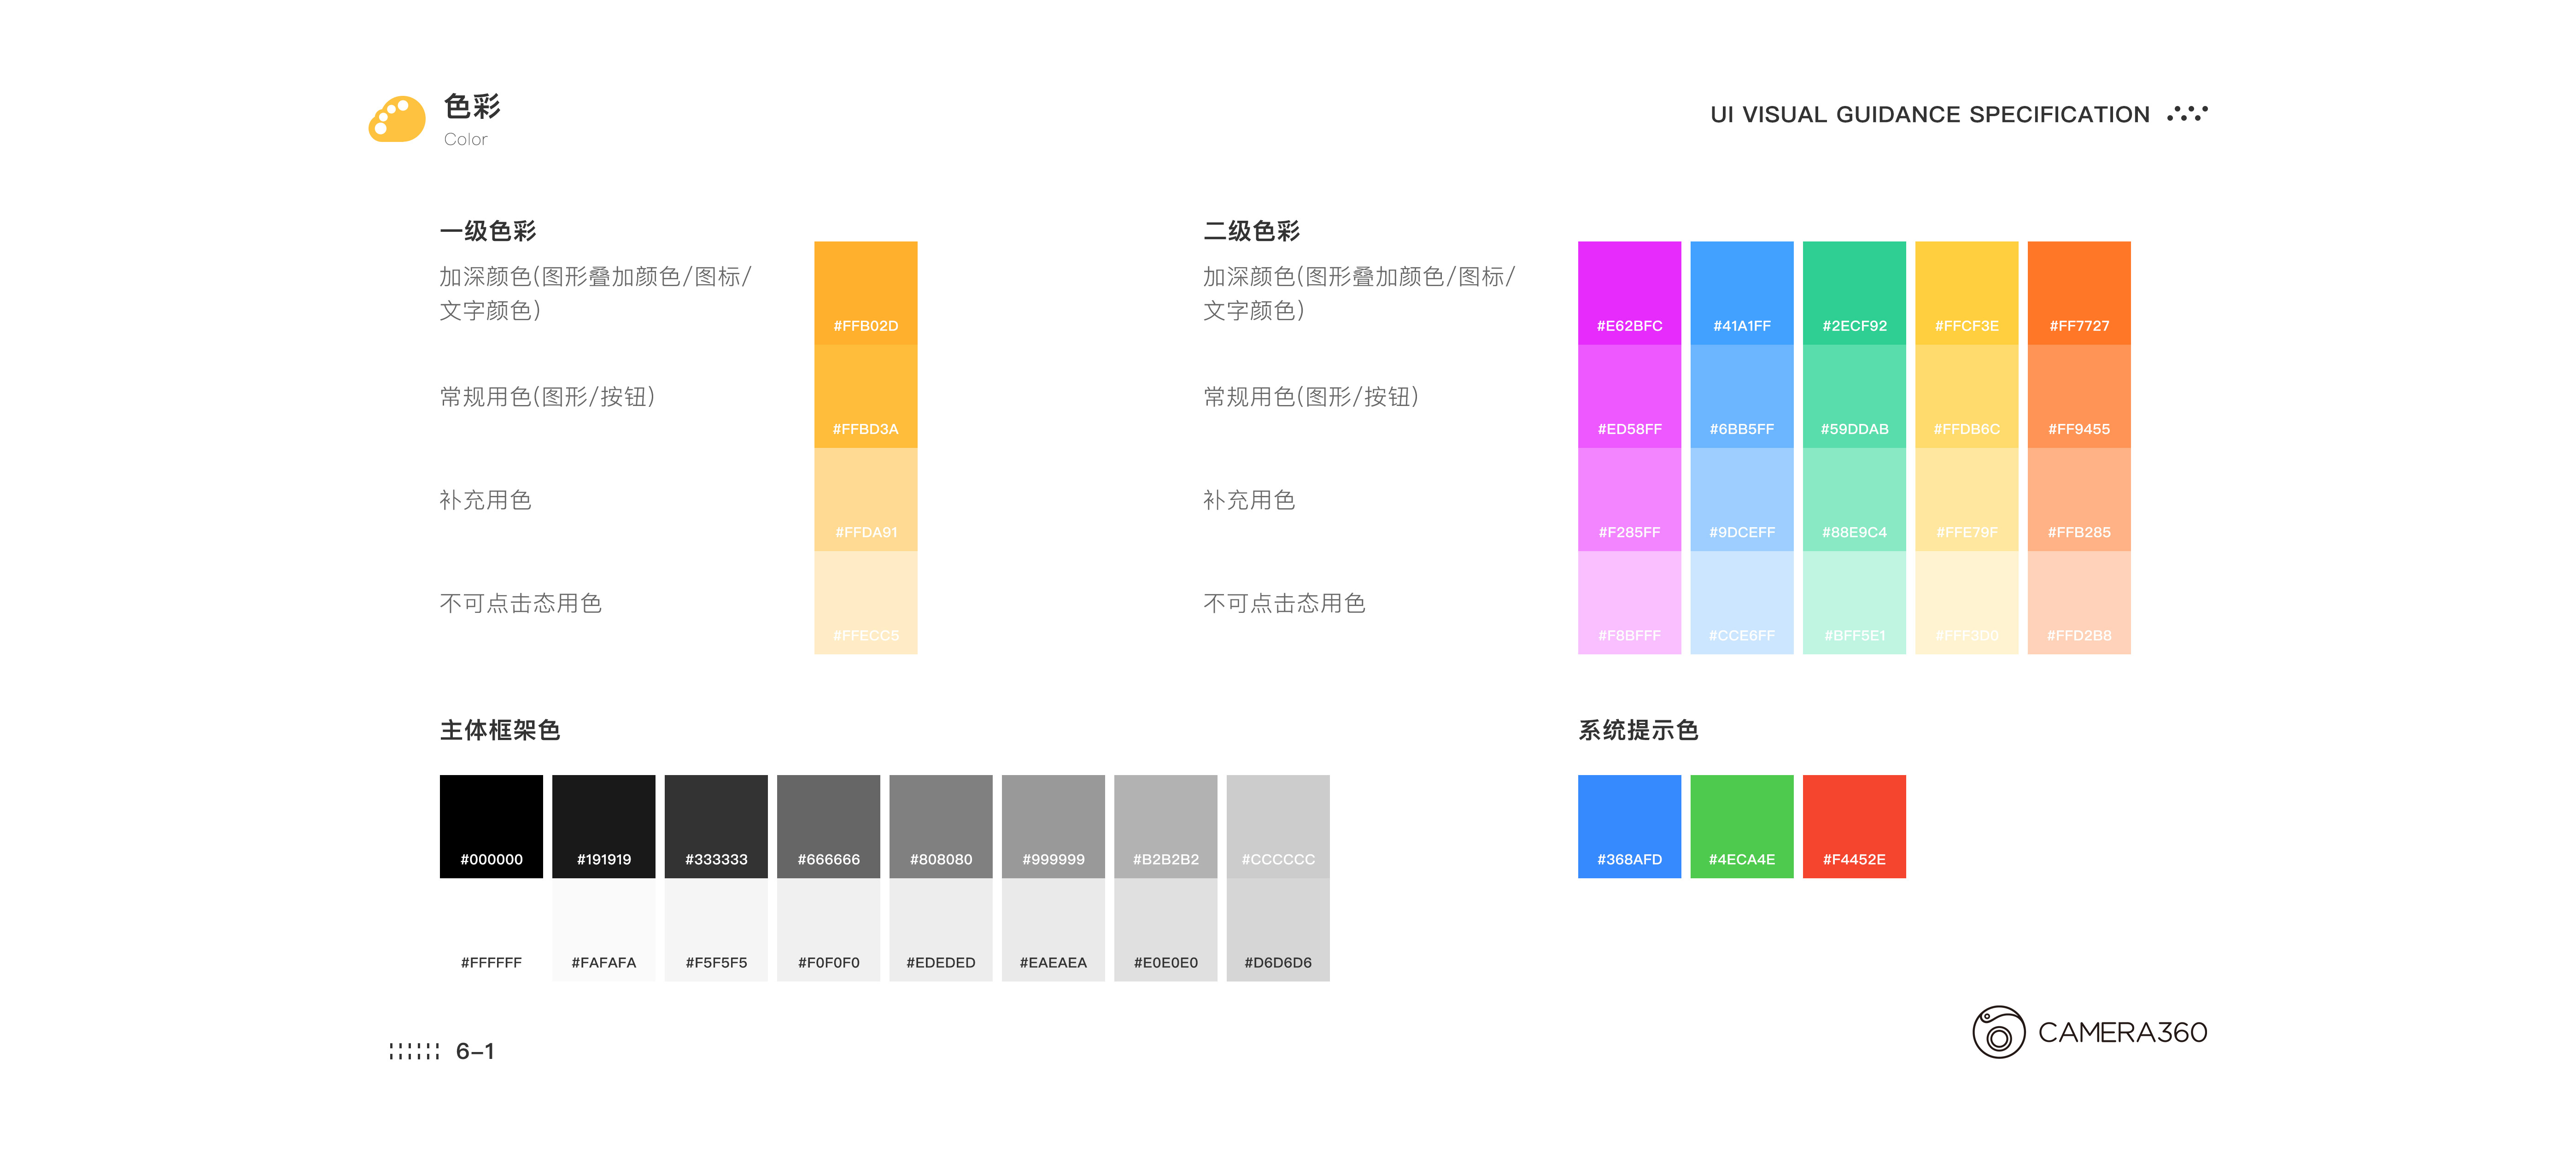The width and height of the screenshot is (2576, 1152).
Task: Choose the #9DCEFF light blue swatch
Action: pos(1742,499)
